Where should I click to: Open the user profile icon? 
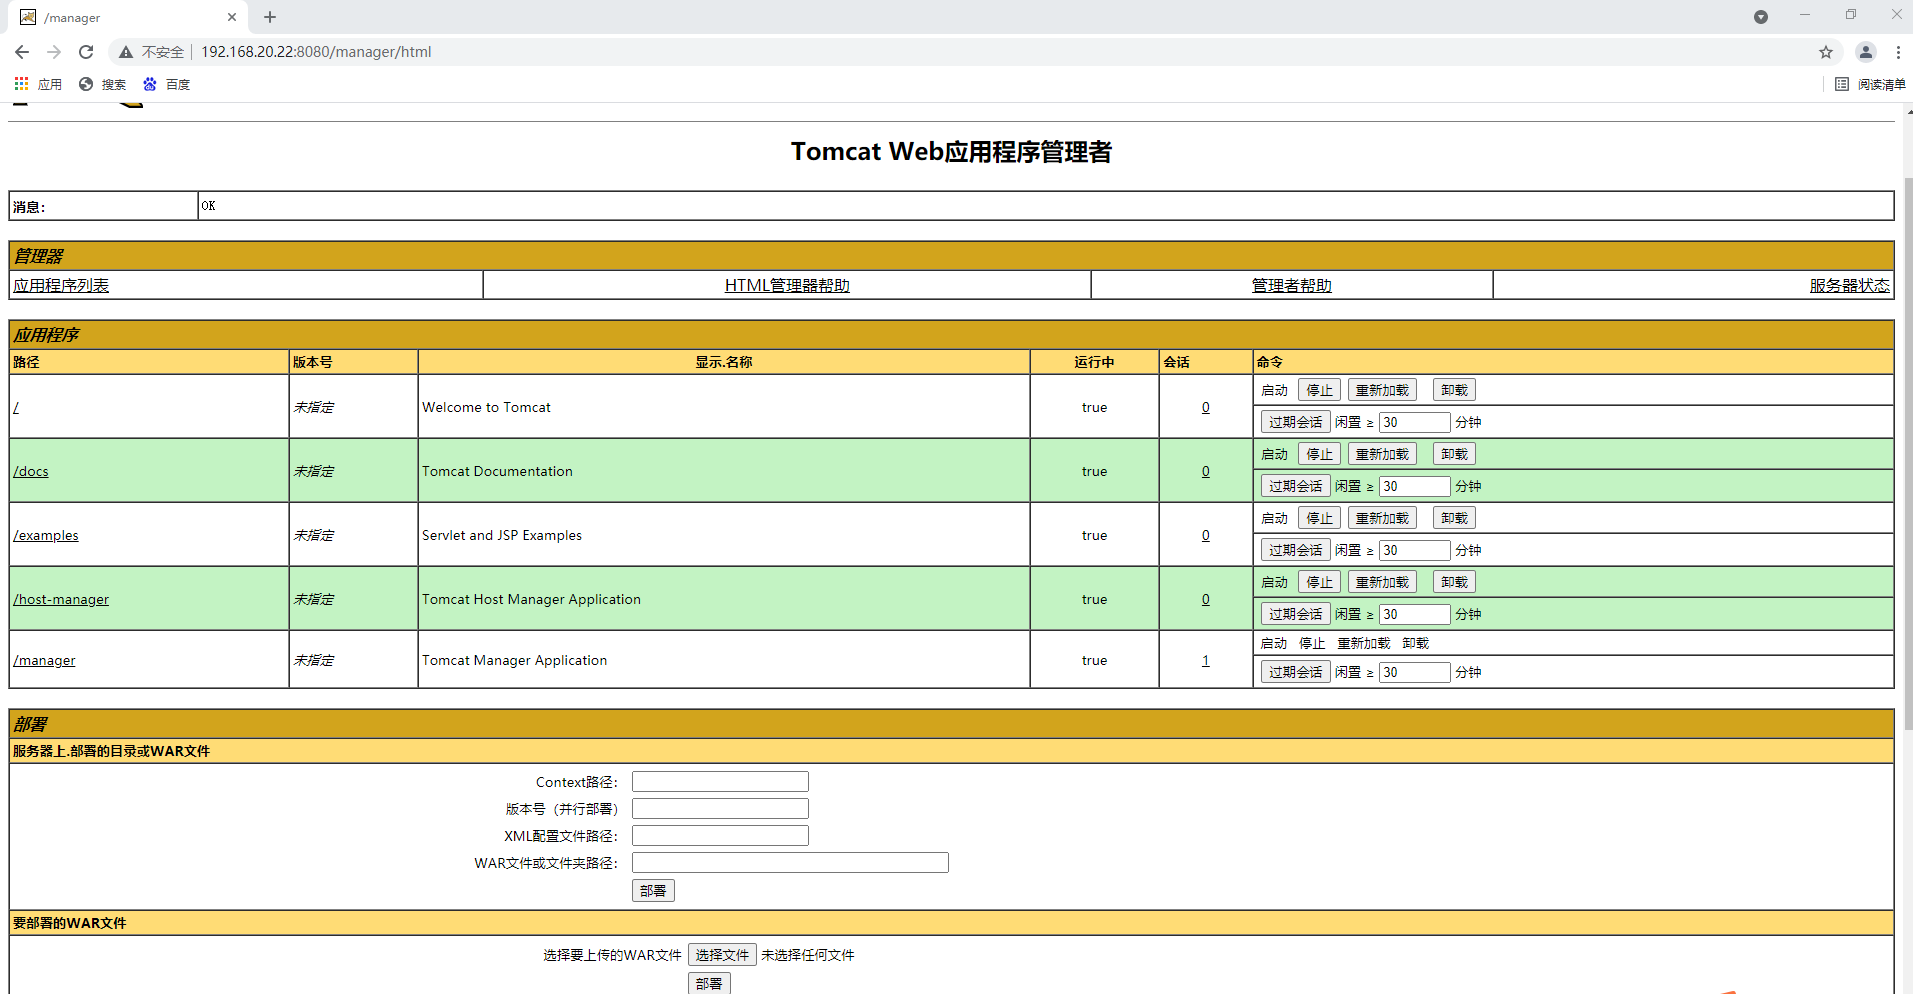coord(1866,52)
